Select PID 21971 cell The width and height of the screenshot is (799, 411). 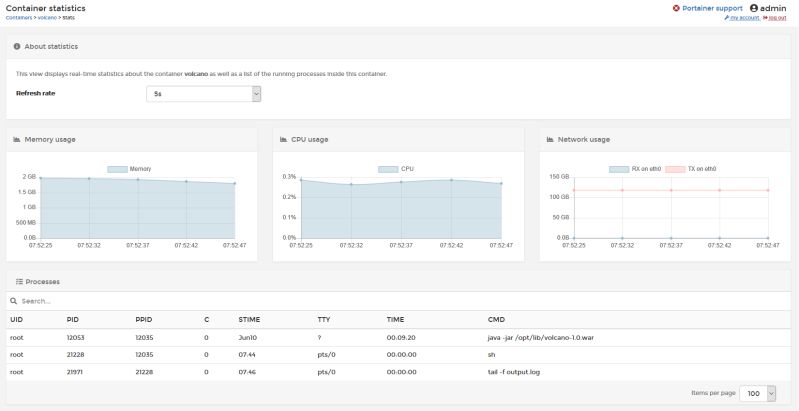(74, 372)
